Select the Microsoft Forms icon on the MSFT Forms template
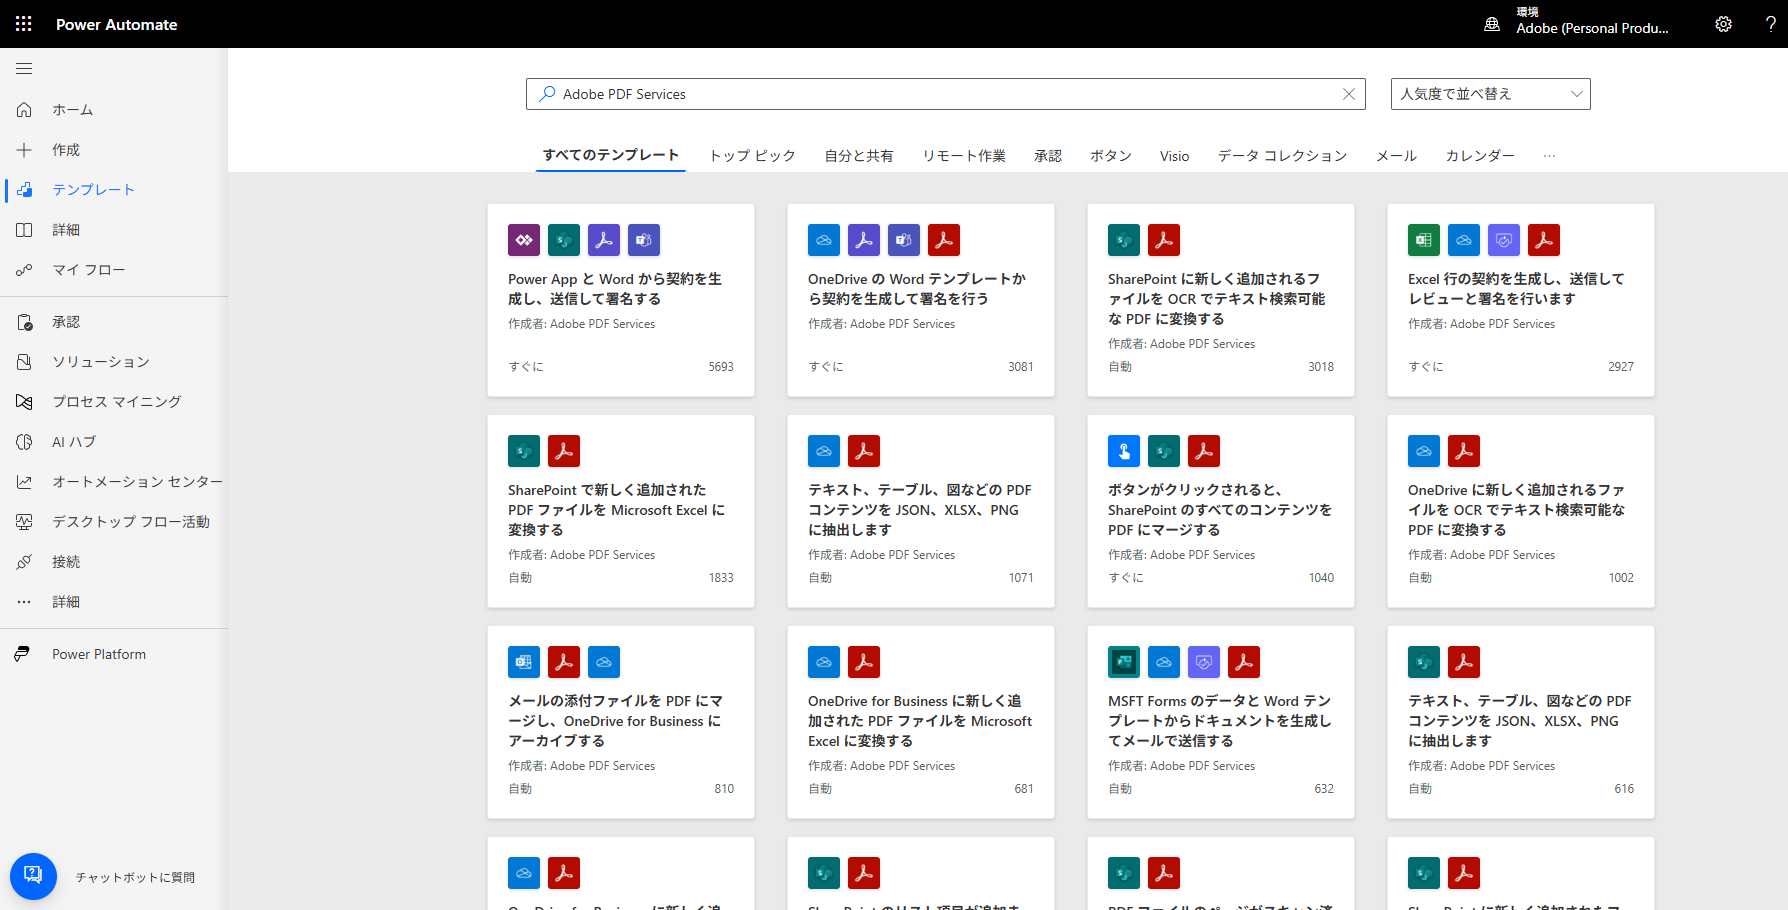1788x910 pixels. click(x=1123, y=661)
